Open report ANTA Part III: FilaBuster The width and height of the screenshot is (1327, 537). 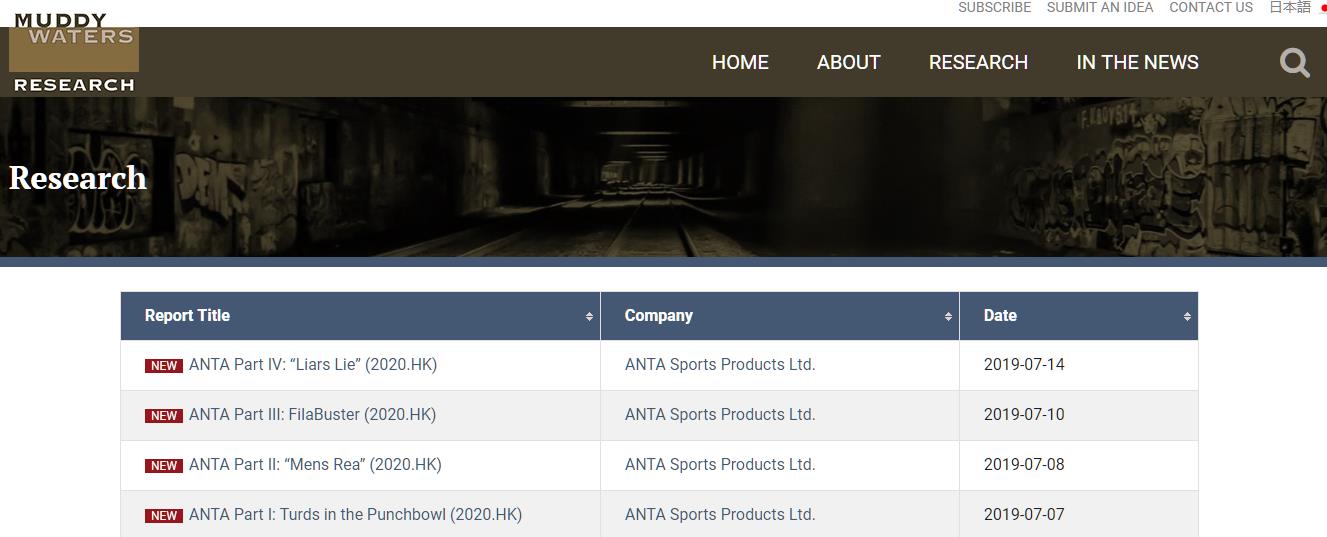(x=312, y=415)
